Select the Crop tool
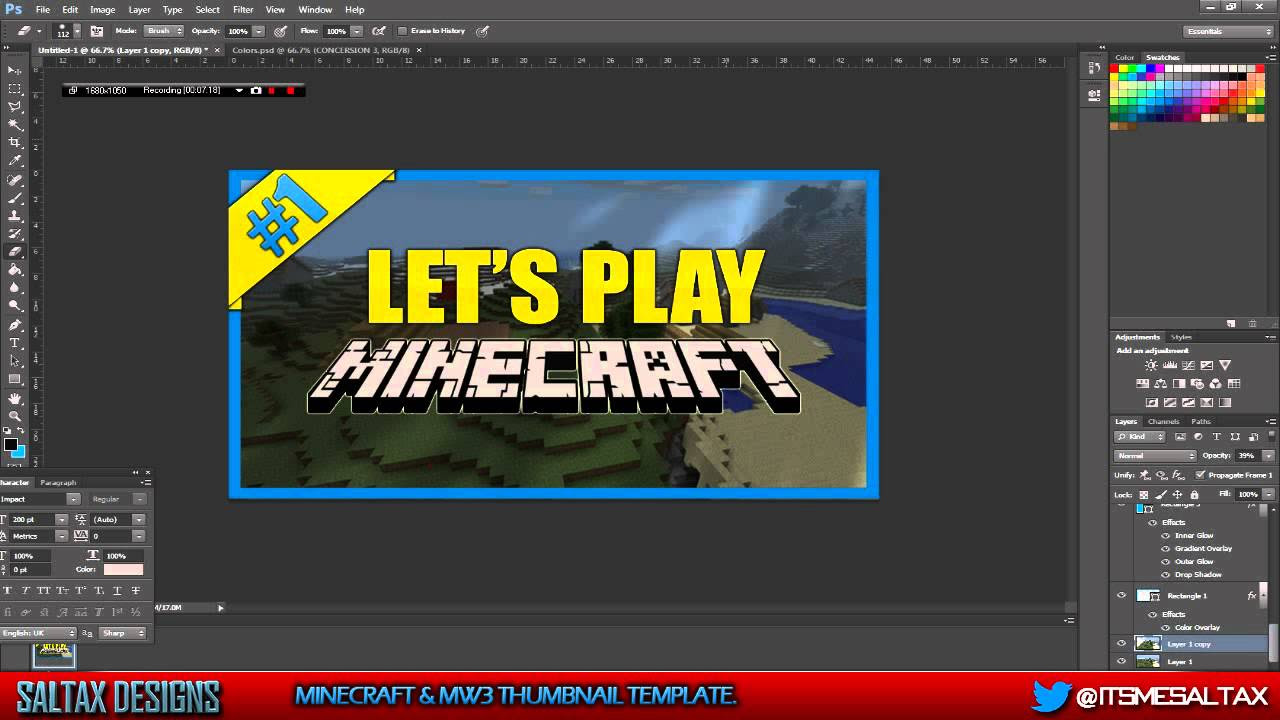 point(15,143)
